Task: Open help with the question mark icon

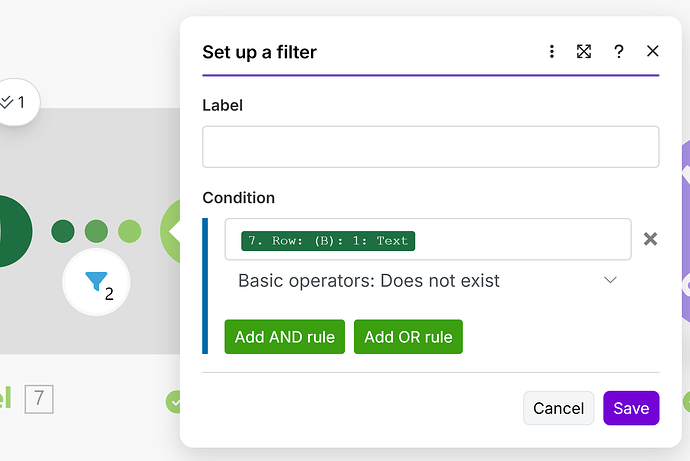Action: click(x=619, y=52)
